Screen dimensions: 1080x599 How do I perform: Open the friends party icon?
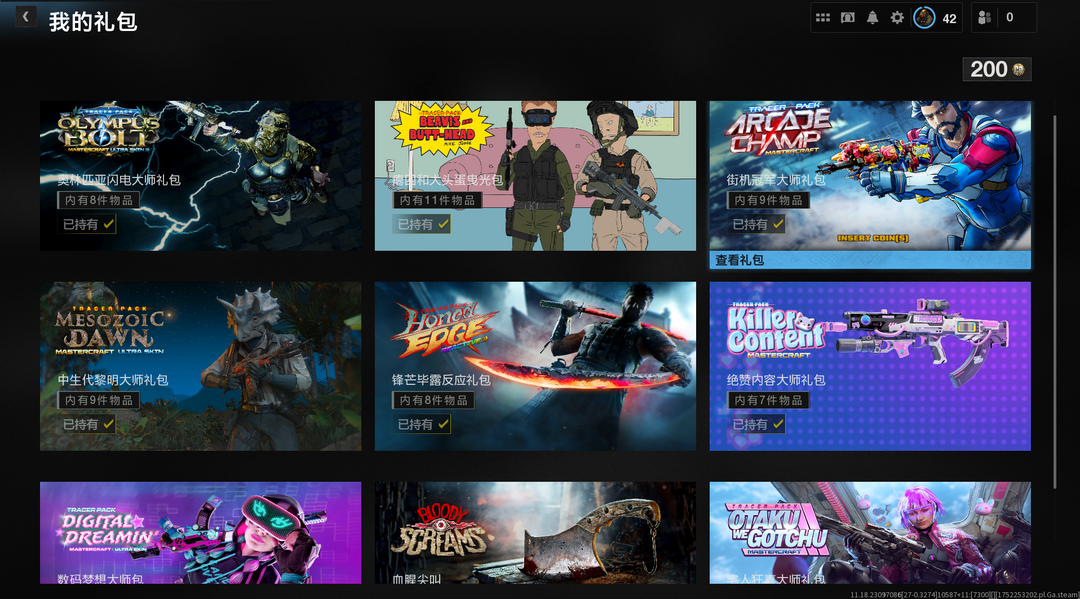(x=984, y=18)
